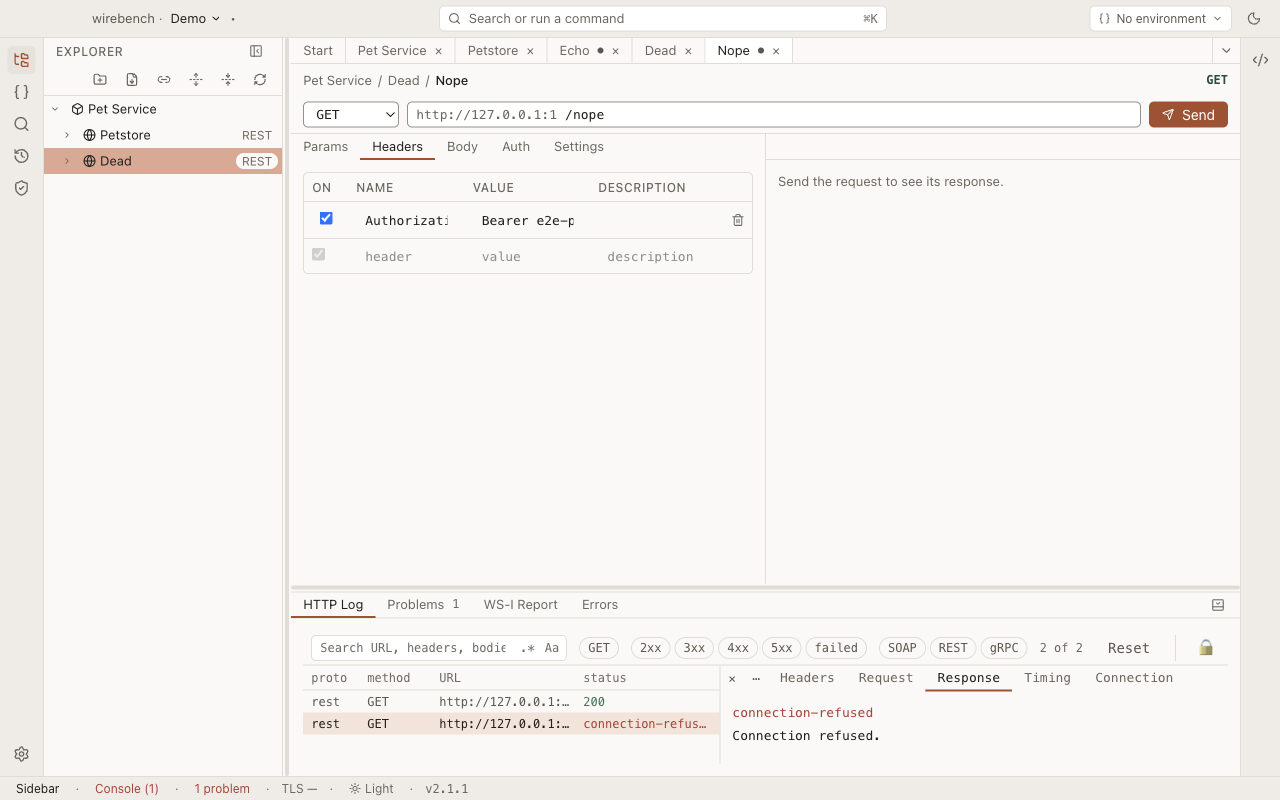
Task: Click the new folder icon in Explorer
Action: pyautogui.click(x=100, y=79)
